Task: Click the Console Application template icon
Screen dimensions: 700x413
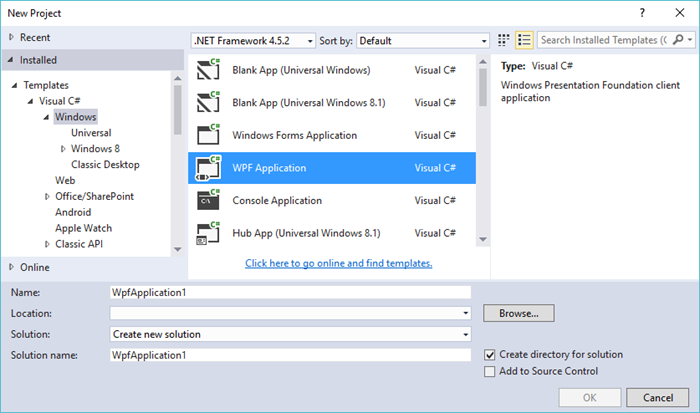Action: [208, 200]
